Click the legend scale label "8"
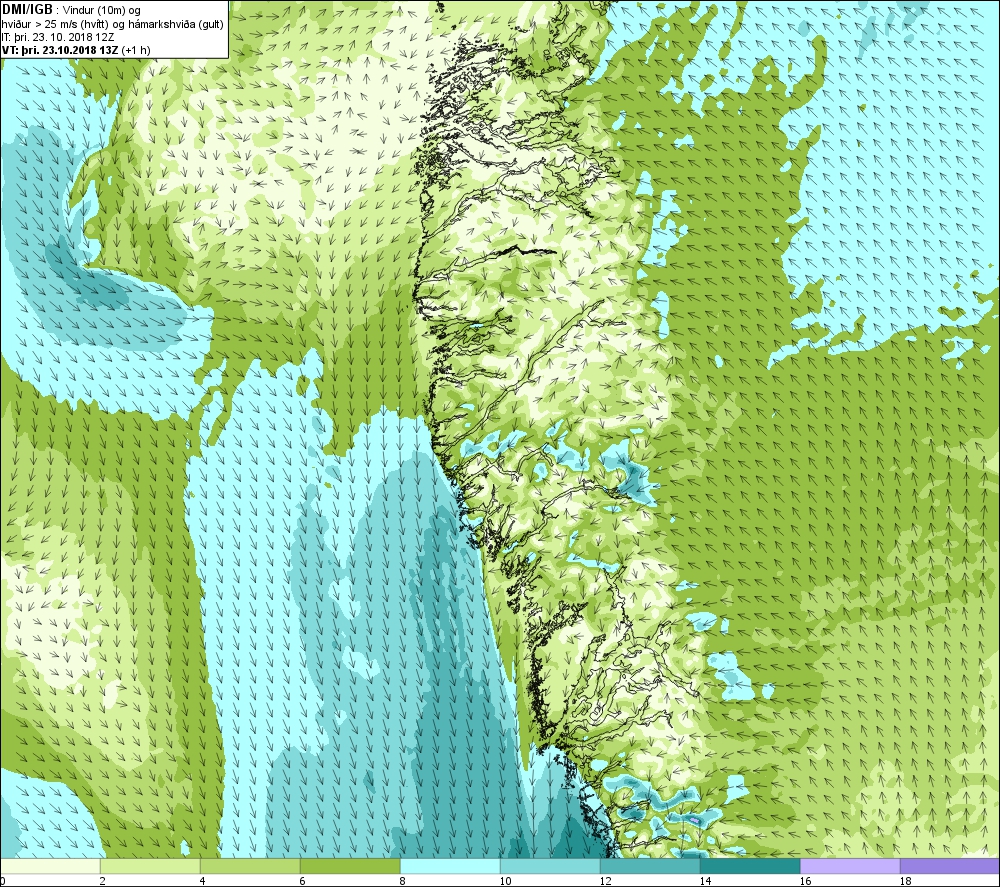 [402, 881]
